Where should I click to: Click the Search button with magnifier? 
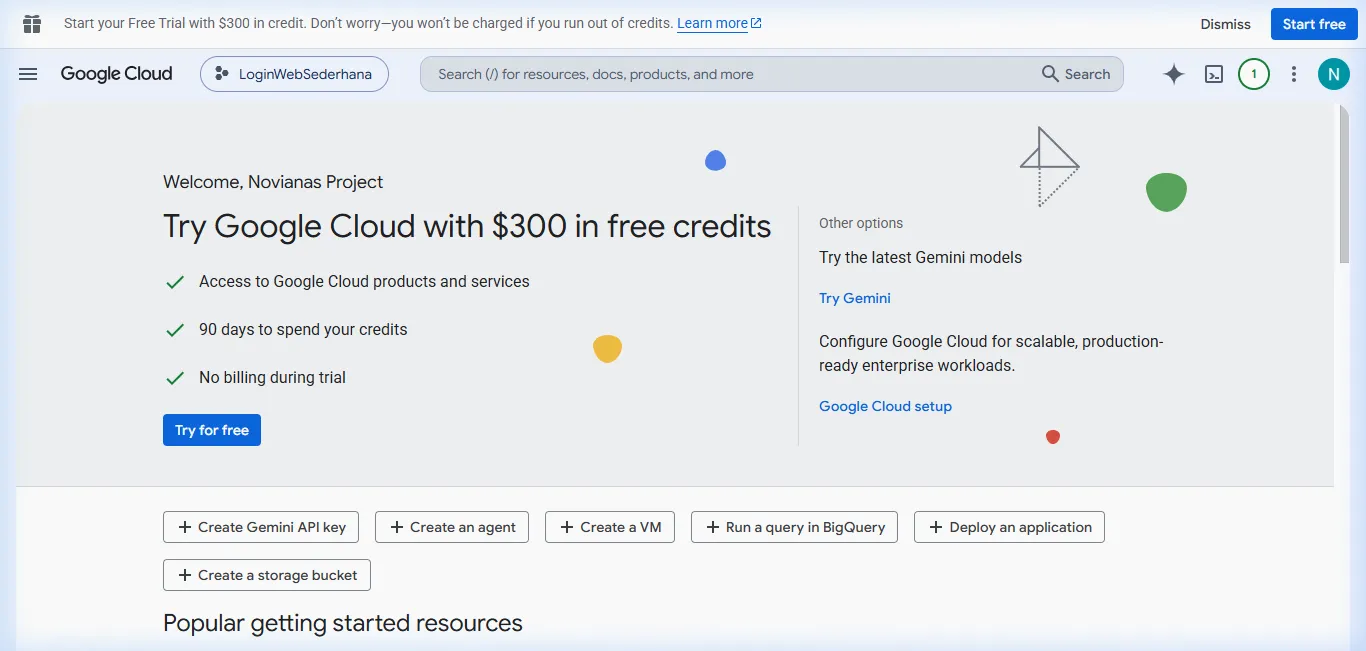(1076, 74)
